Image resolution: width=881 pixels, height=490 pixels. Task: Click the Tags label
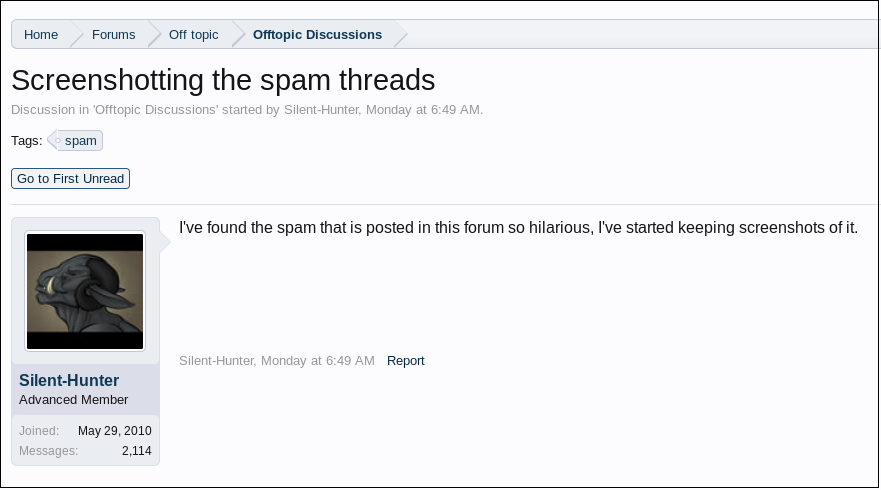pyautogui.click(x=27, y=140)
